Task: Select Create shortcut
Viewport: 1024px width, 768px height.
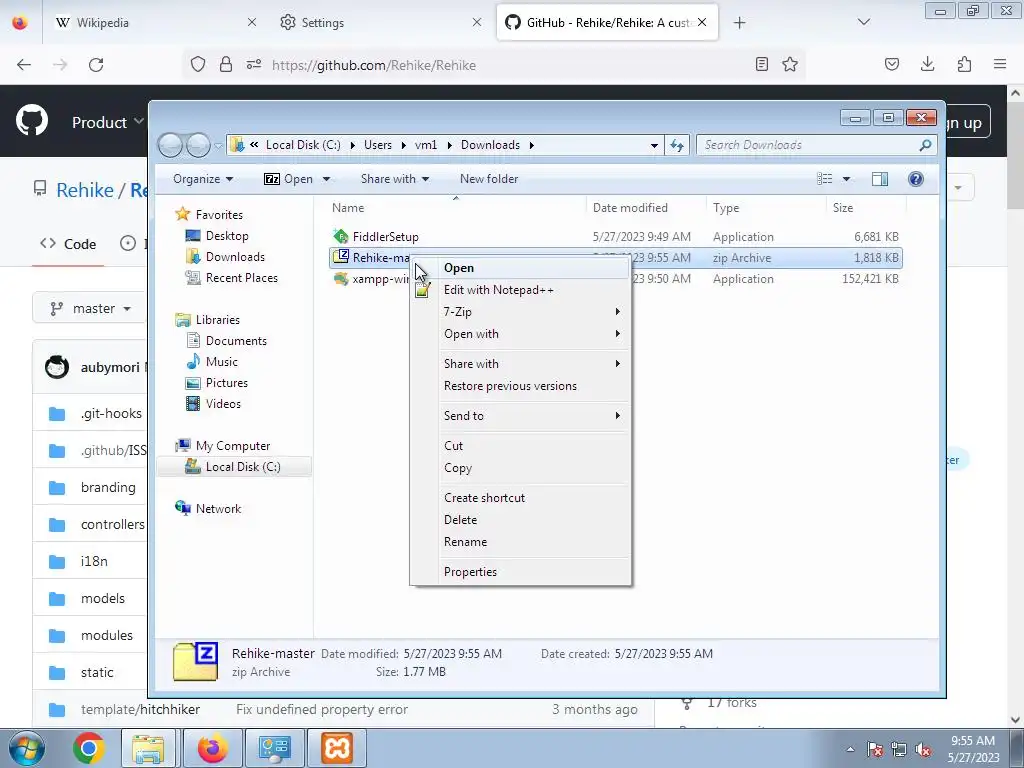Action: point(484,498)
